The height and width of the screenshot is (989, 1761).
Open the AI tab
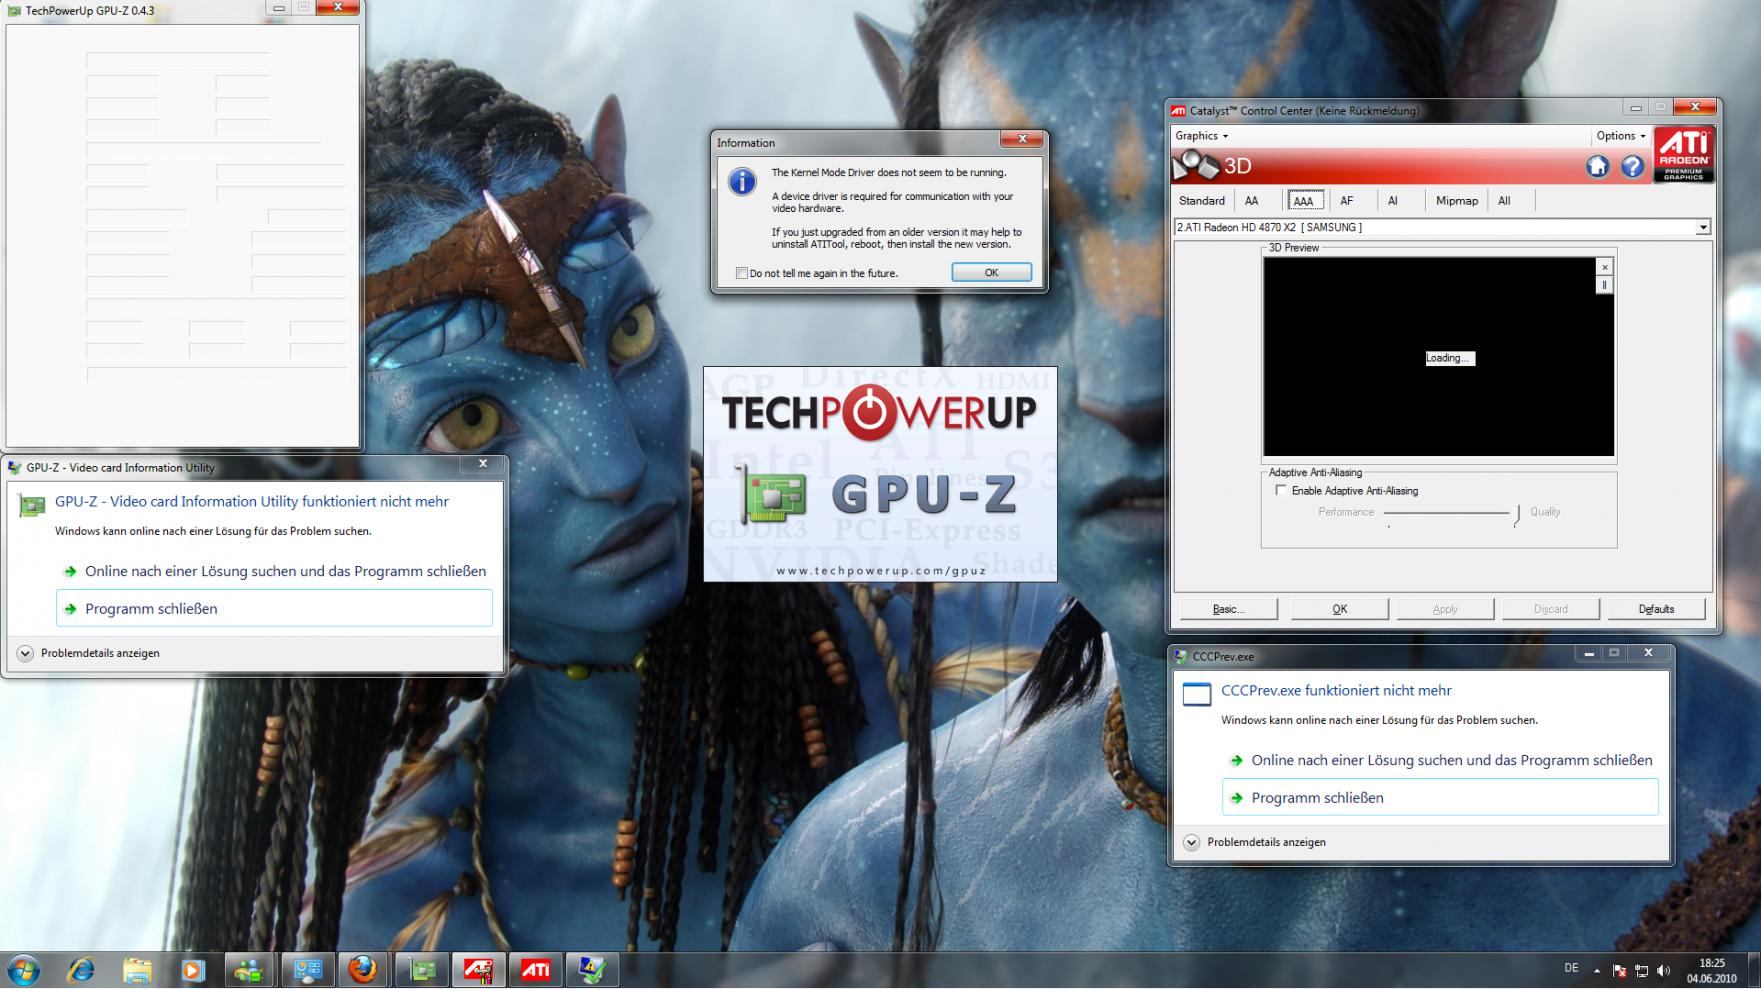[1393, 201]
